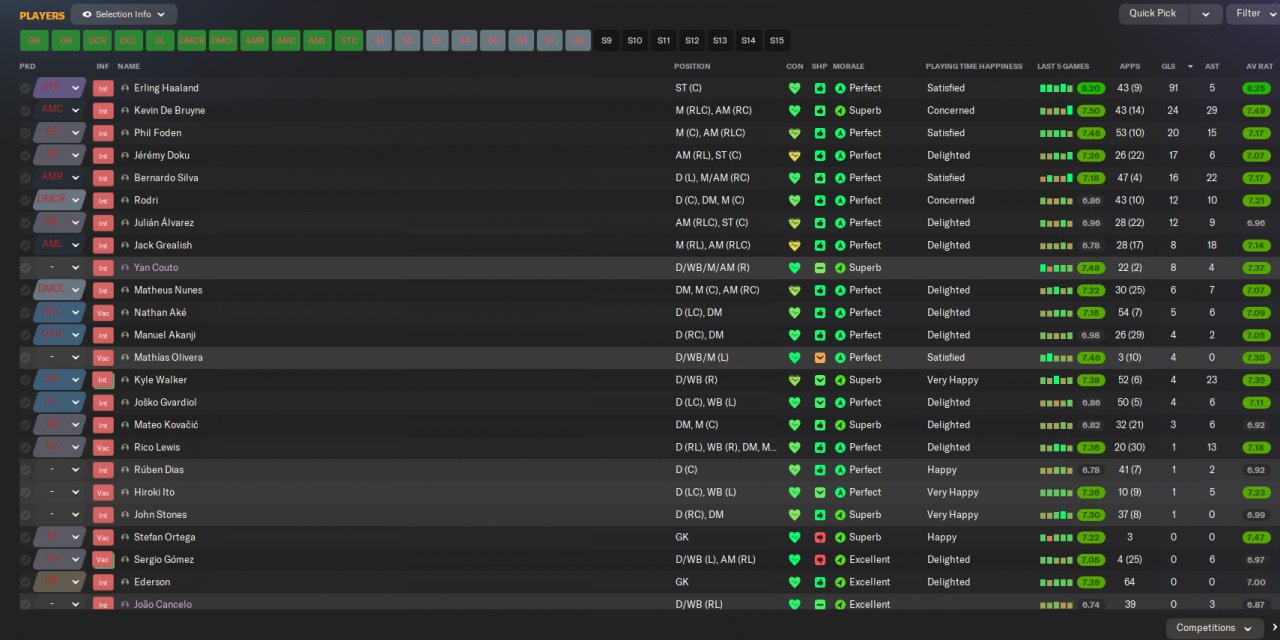Open Julián Álvarez's player profile
The image size is (1280, 640).
(164, 223)
